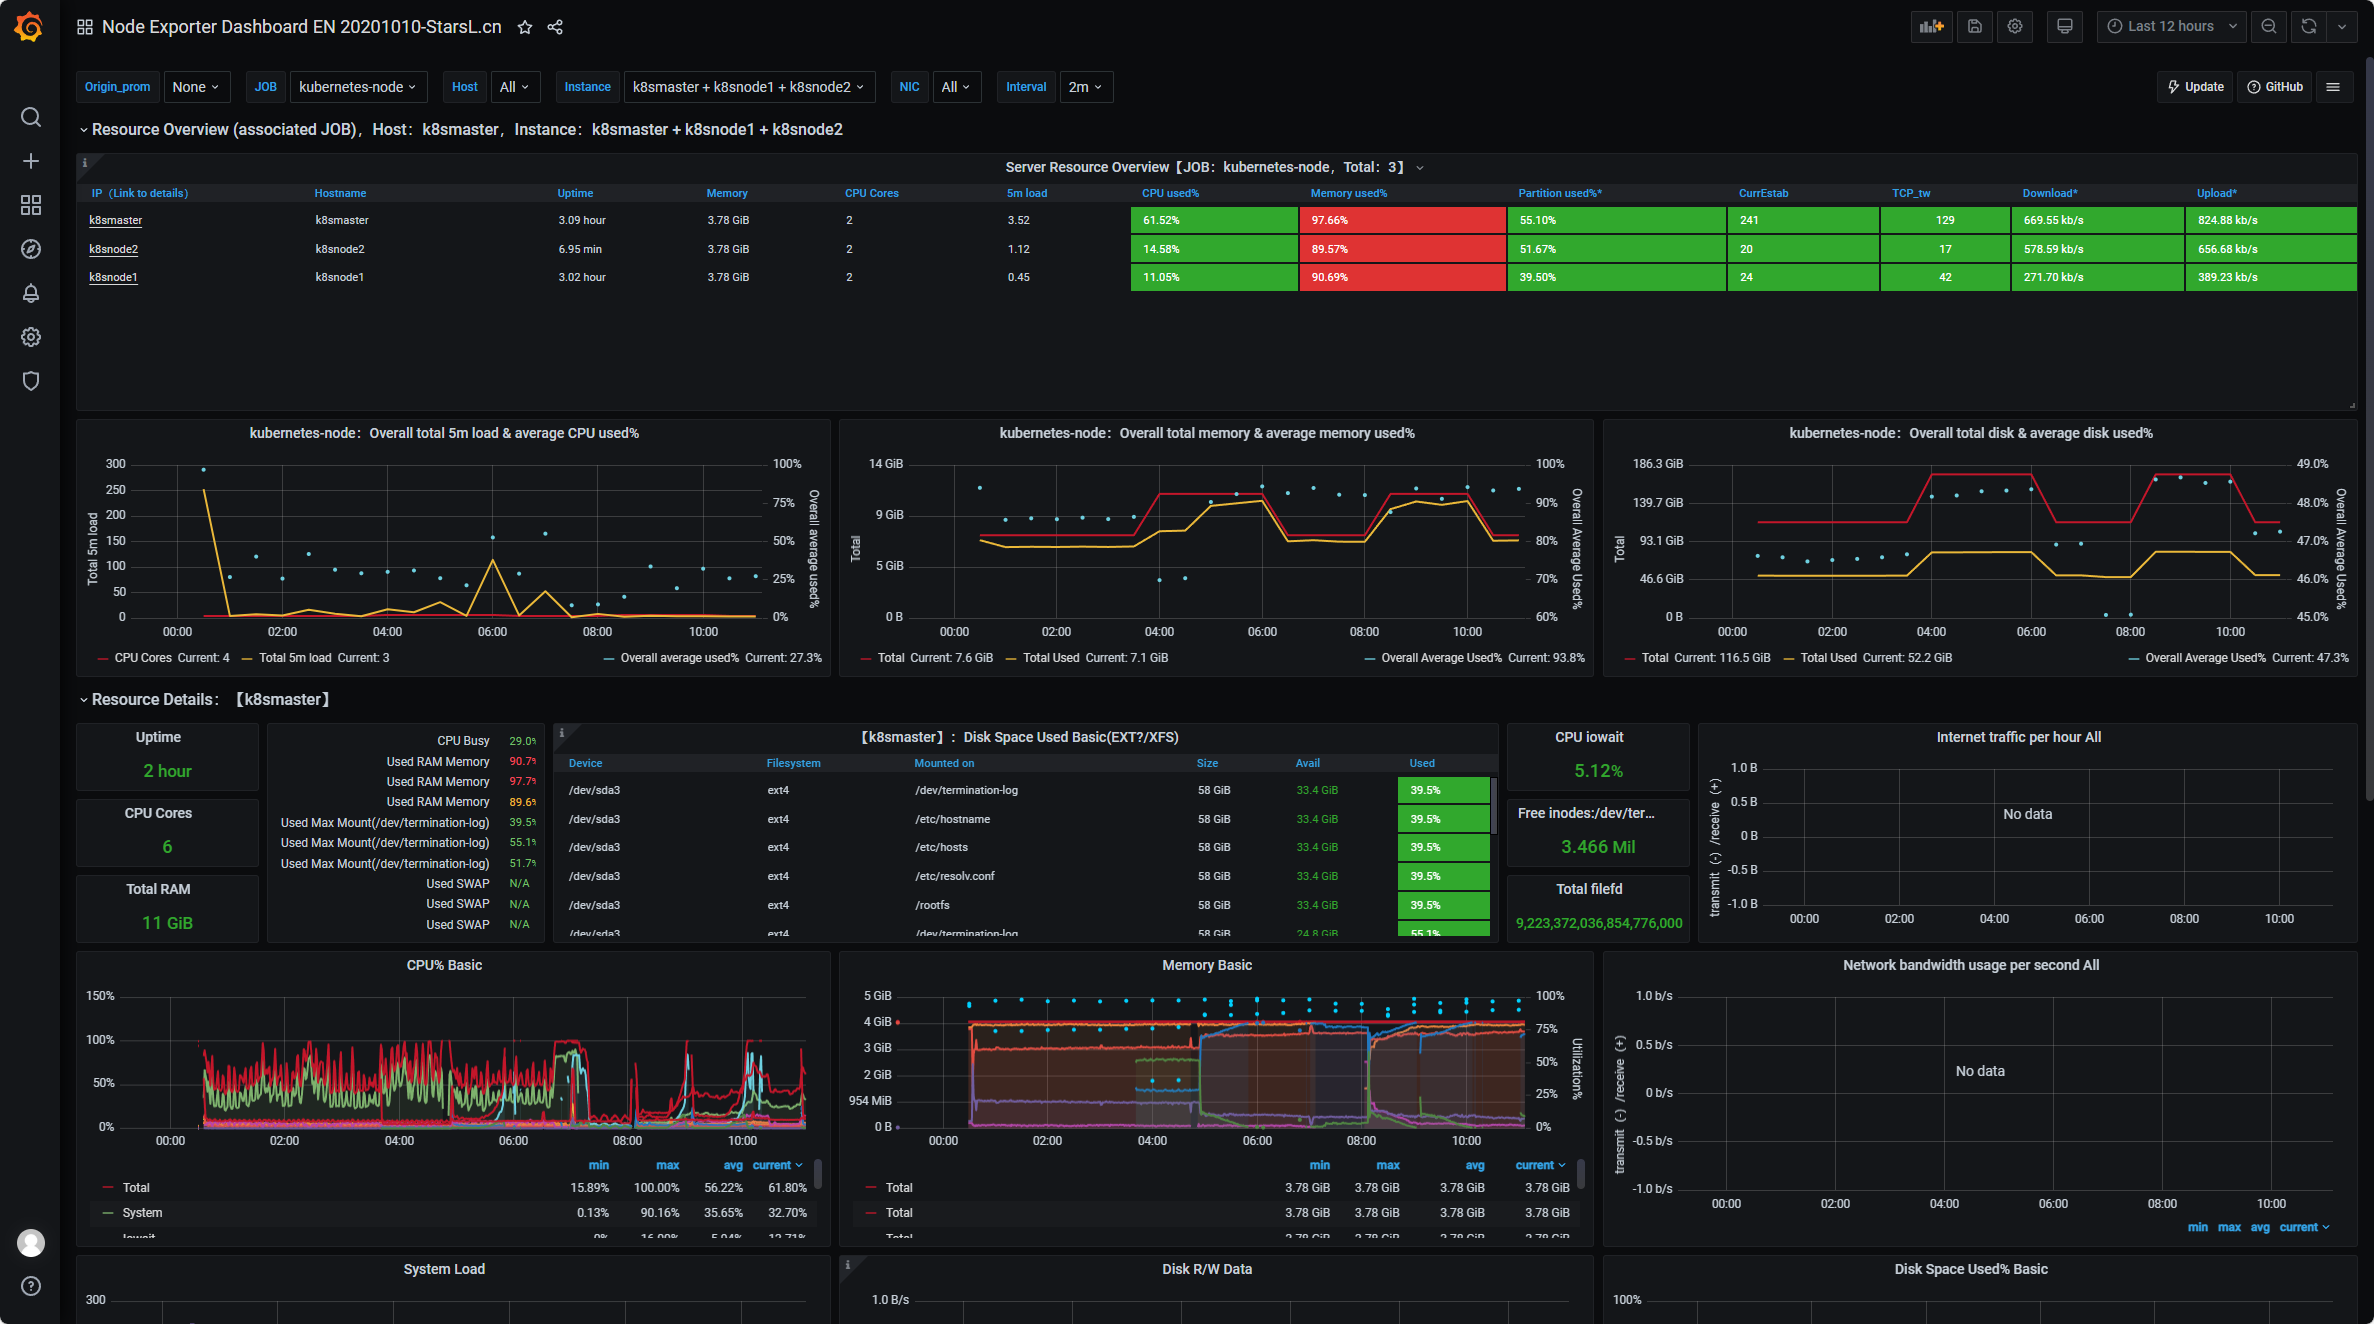Click the GitHub button

(x=2275, y=87)
